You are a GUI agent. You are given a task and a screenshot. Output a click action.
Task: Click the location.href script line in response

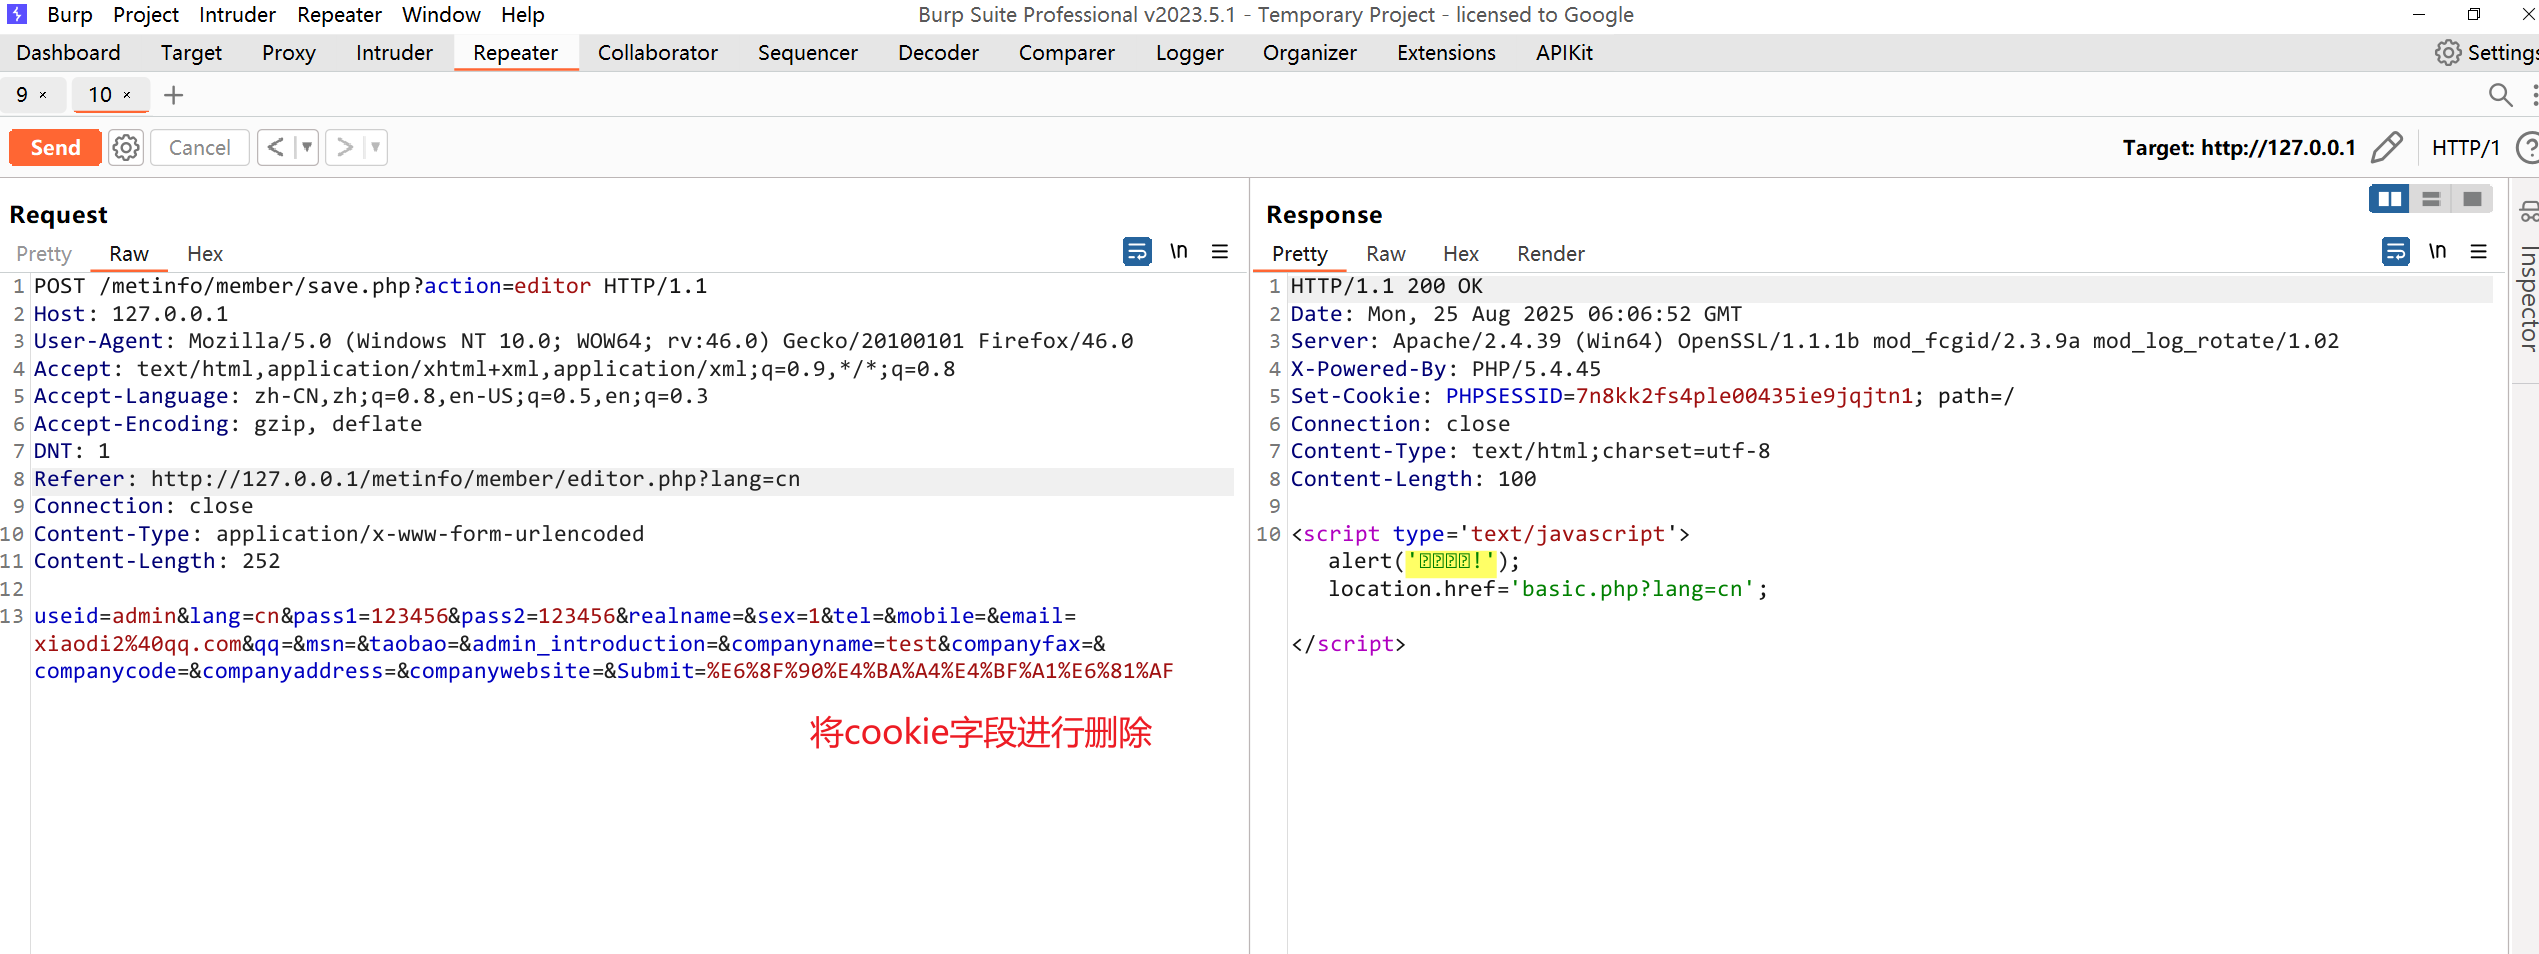point(1548,589)
